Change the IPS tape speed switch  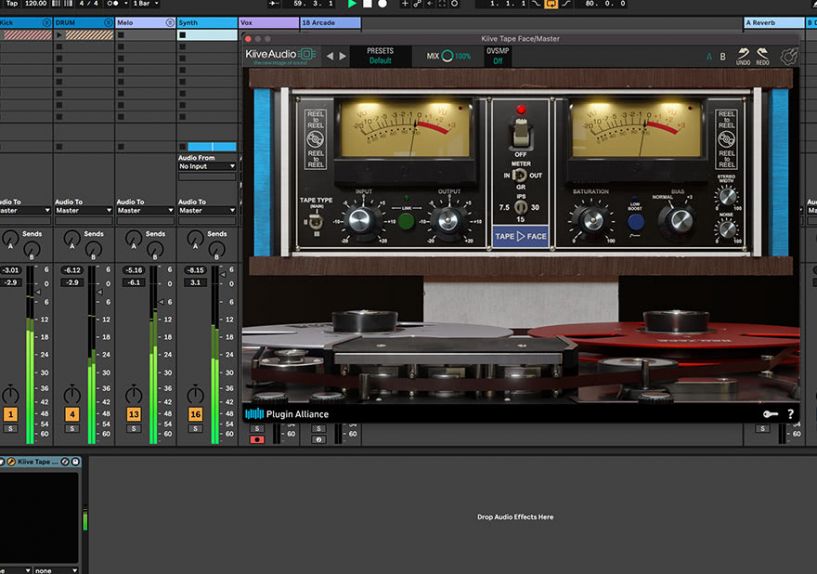[521, 207]
